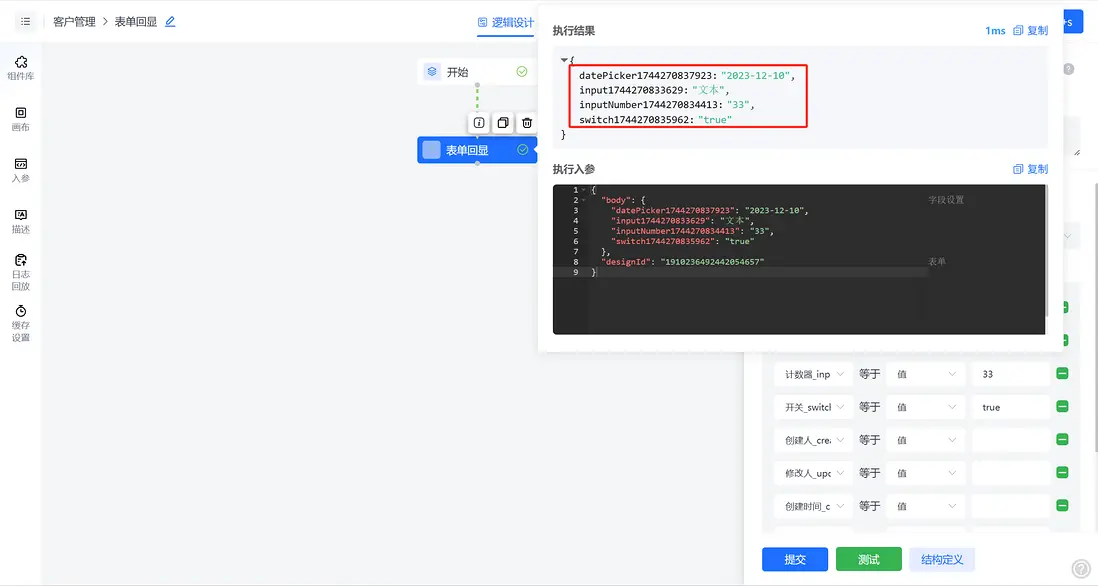Click the 1ms execution time label

[995, 31]
